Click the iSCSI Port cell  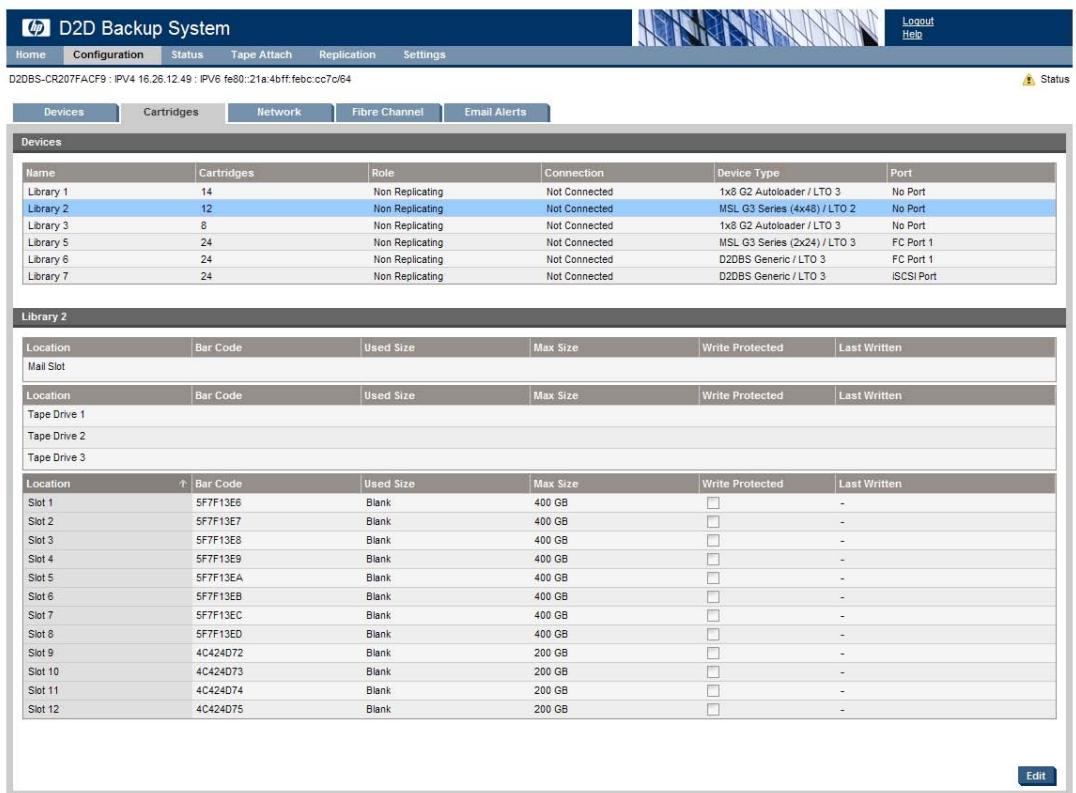click(914, 276)
